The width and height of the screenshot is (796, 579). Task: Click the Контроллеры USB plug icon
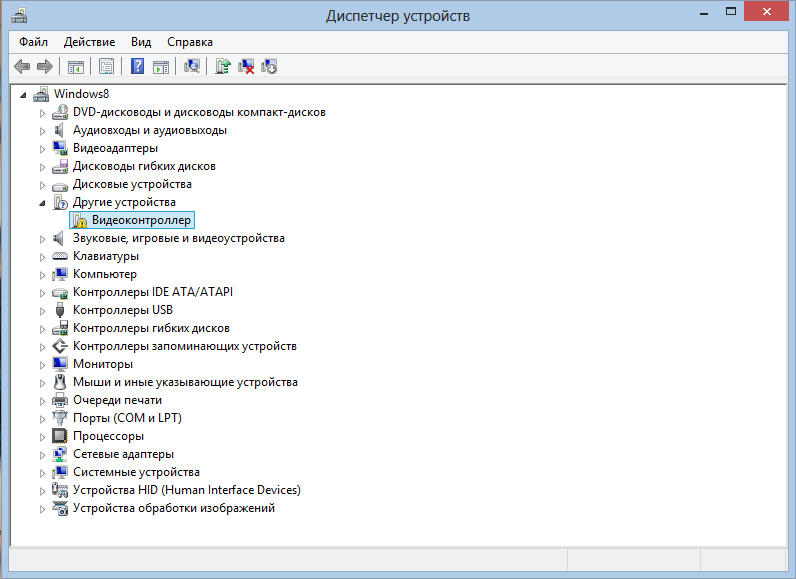point(60,310)
